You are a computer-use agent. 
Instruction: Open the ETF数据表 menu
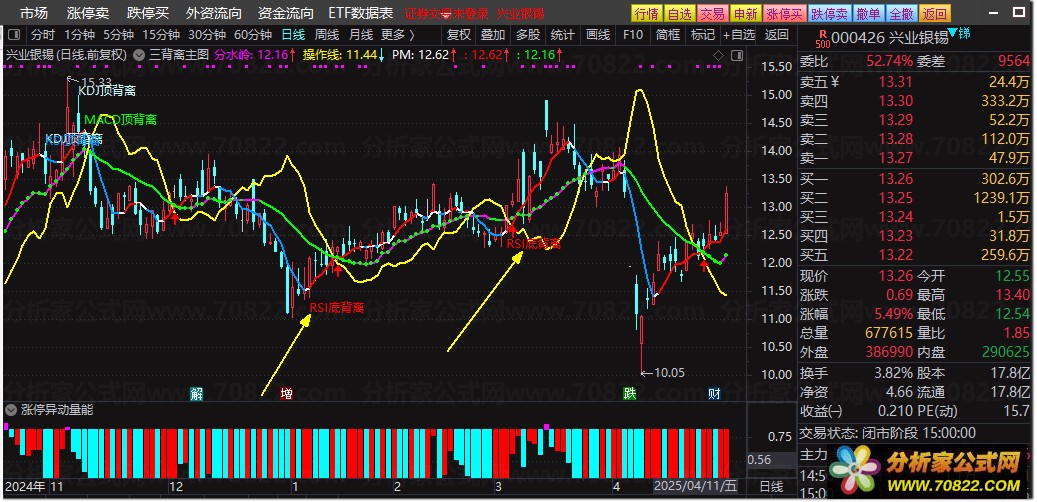click(x=360, y=13)
